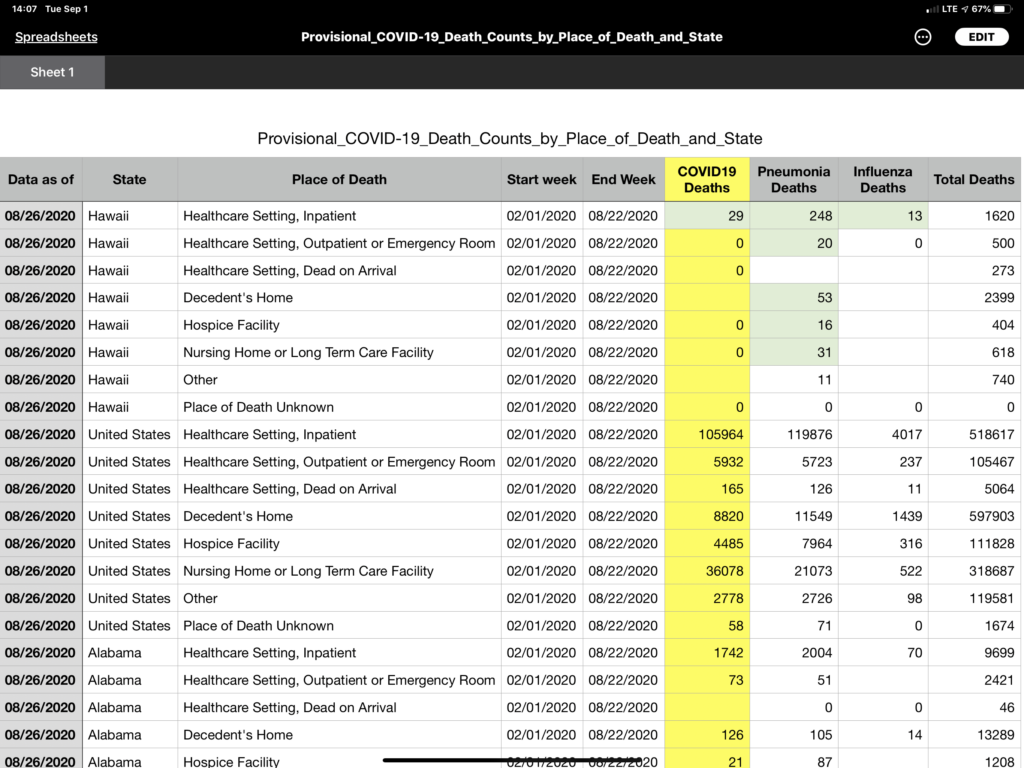Select Alabama COVID19 deaths cell 126

click(707, 735)
